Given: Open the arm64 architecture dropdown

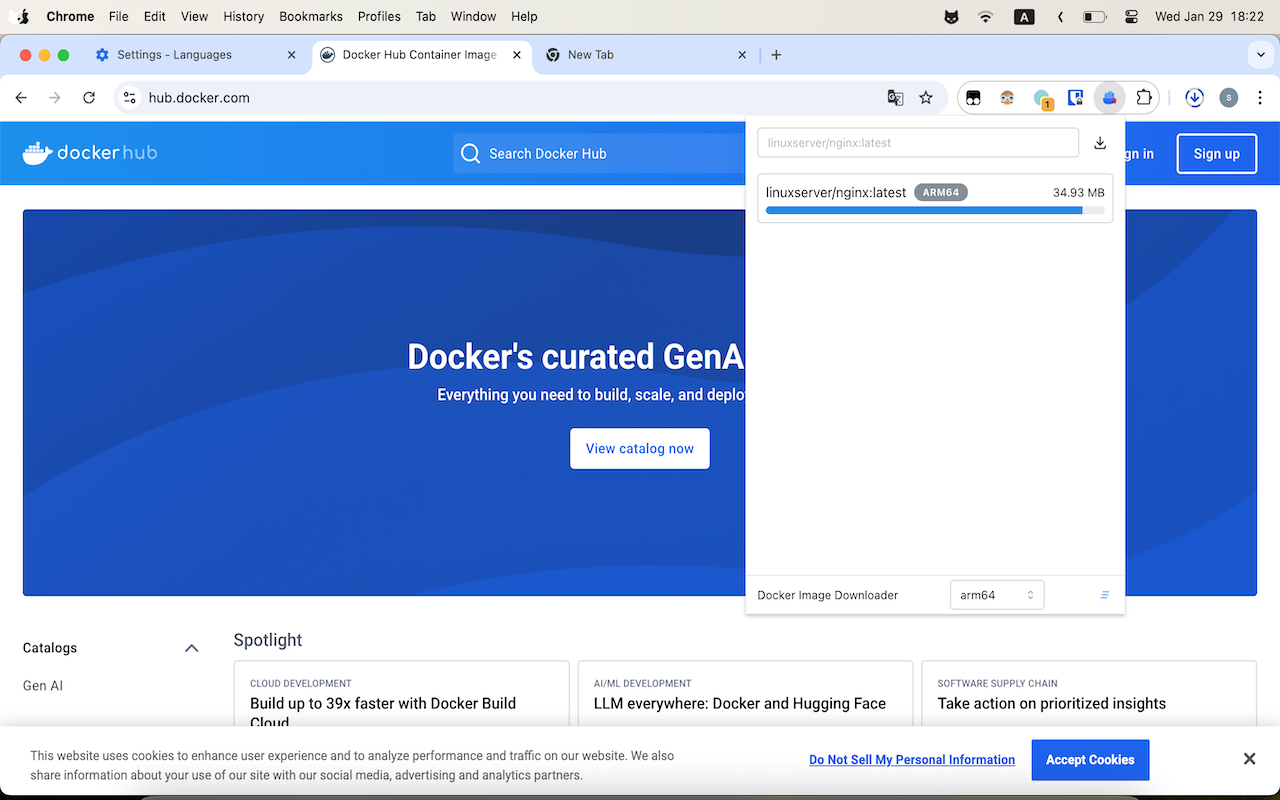Looking at the screenshot, I should [997, 595].
